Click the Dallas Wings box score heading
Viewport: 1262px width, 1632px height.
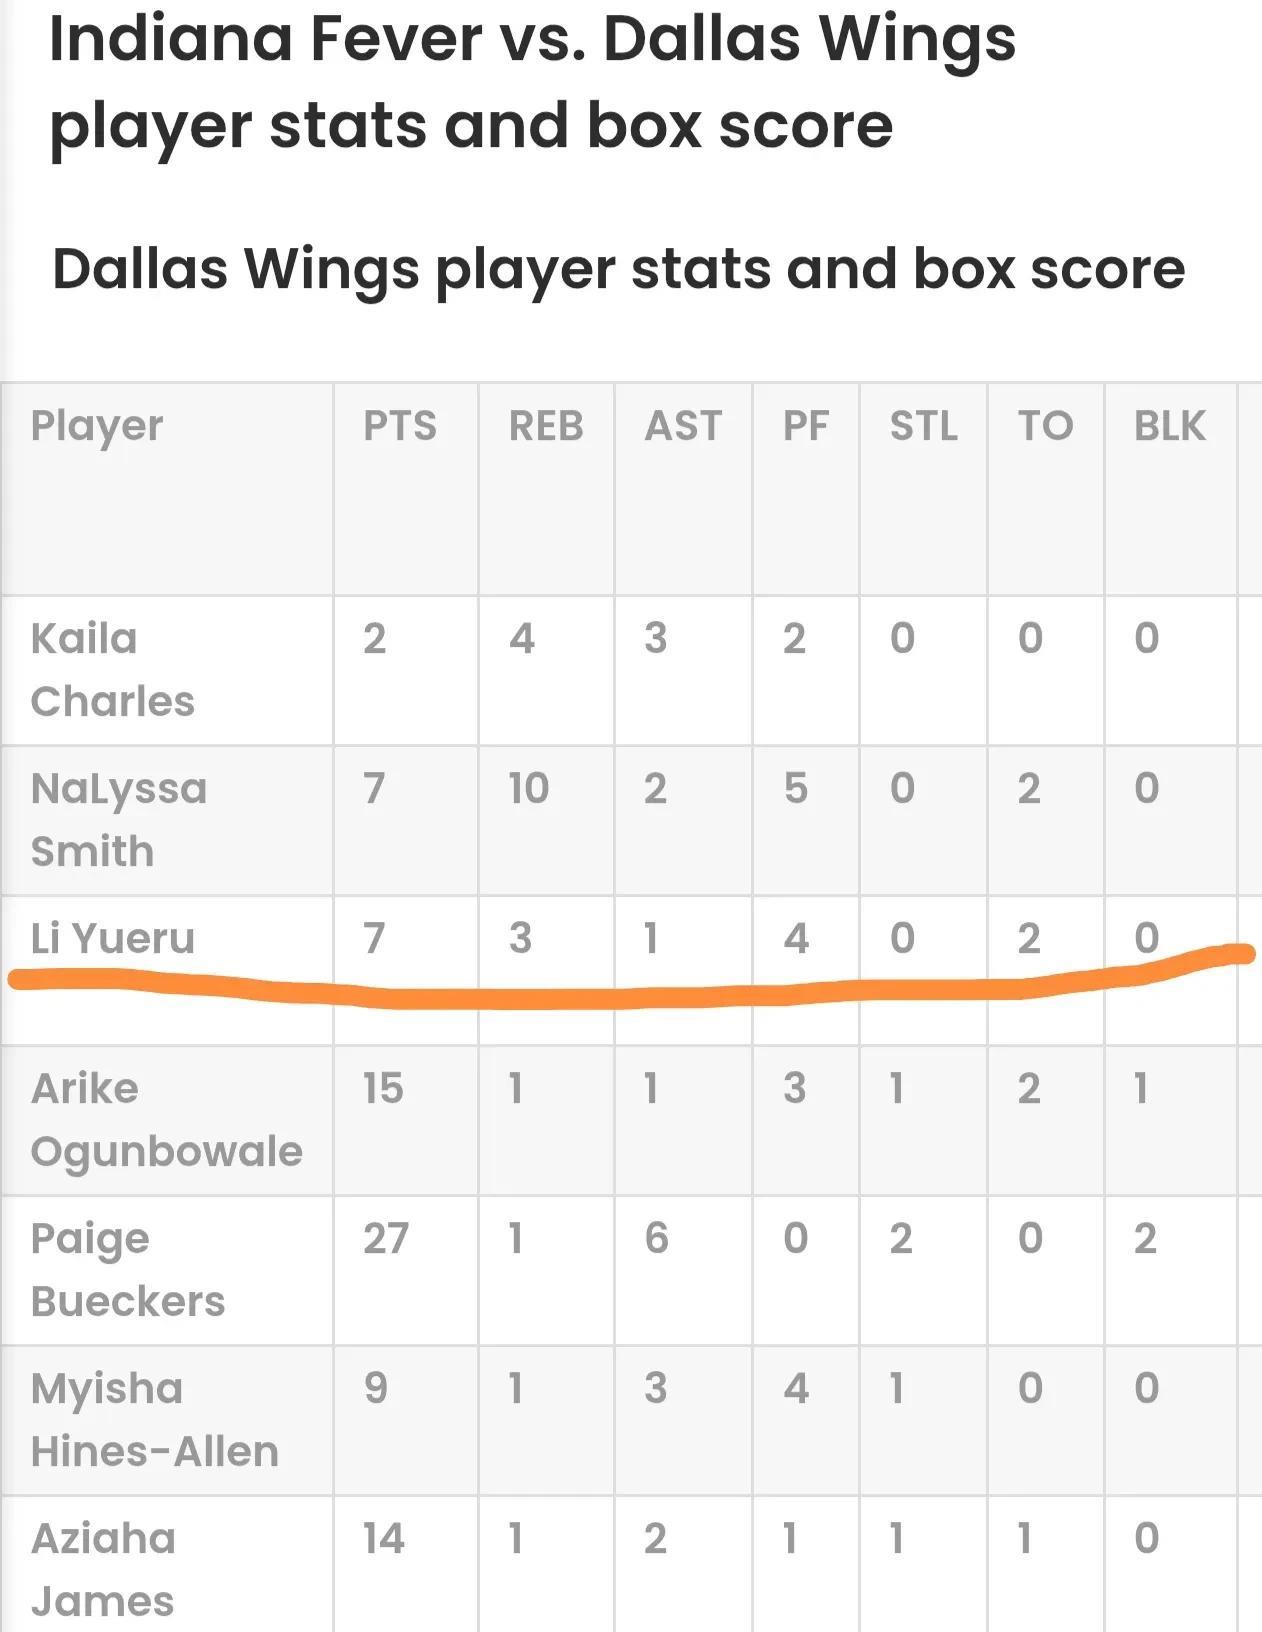coord(618,270)
